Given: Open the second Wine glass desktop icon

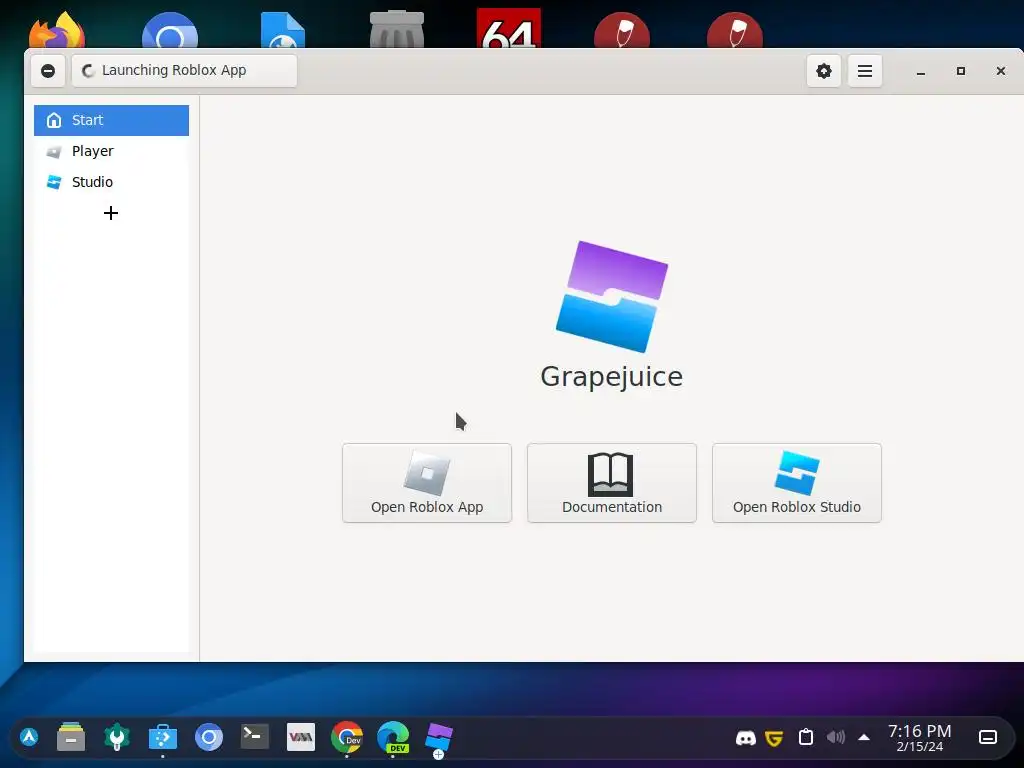Looking at the screenshot, I should 735,29.
